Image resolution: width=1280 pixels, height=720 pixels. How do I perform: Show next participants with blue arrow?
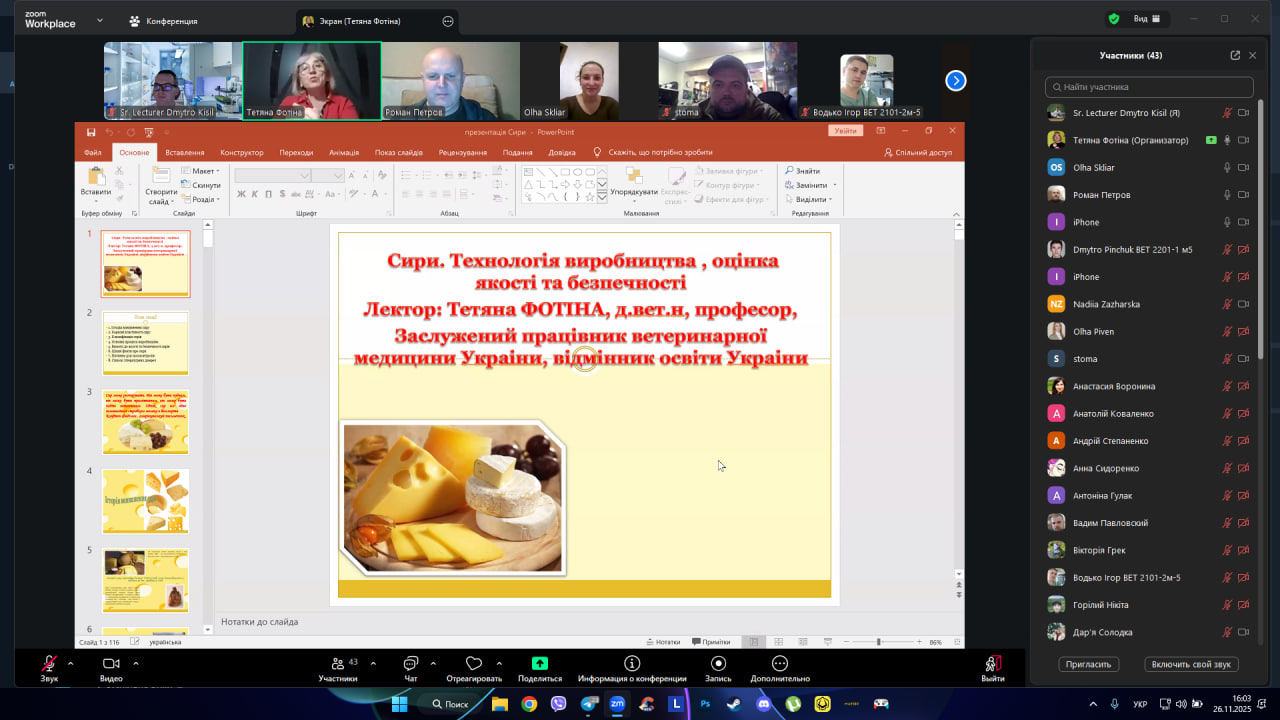tap(956, 81)
